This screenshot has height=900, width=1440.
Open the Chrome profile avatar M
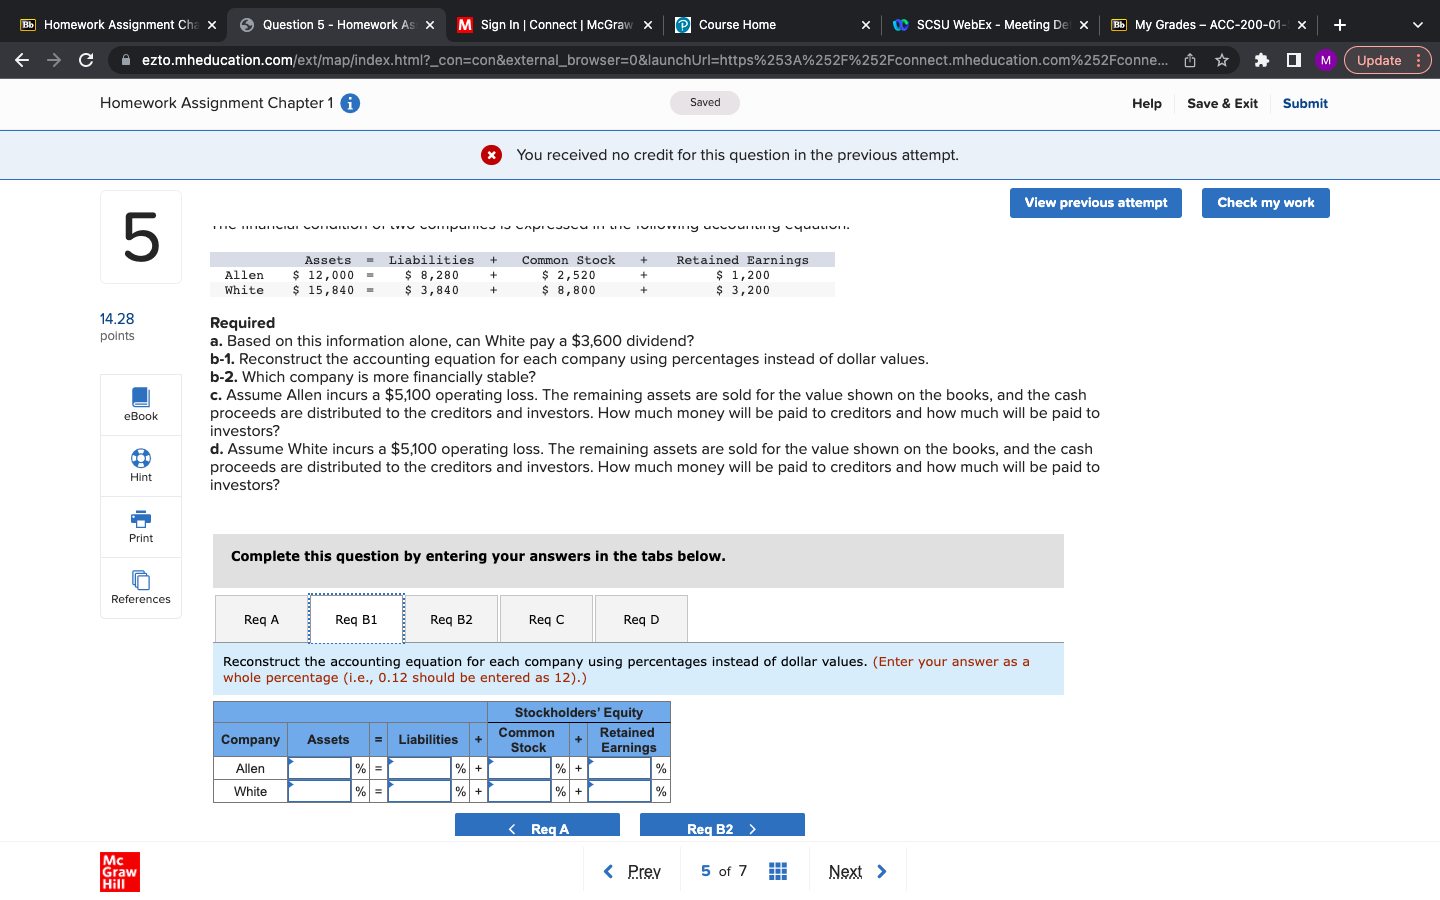point(1326,60)
